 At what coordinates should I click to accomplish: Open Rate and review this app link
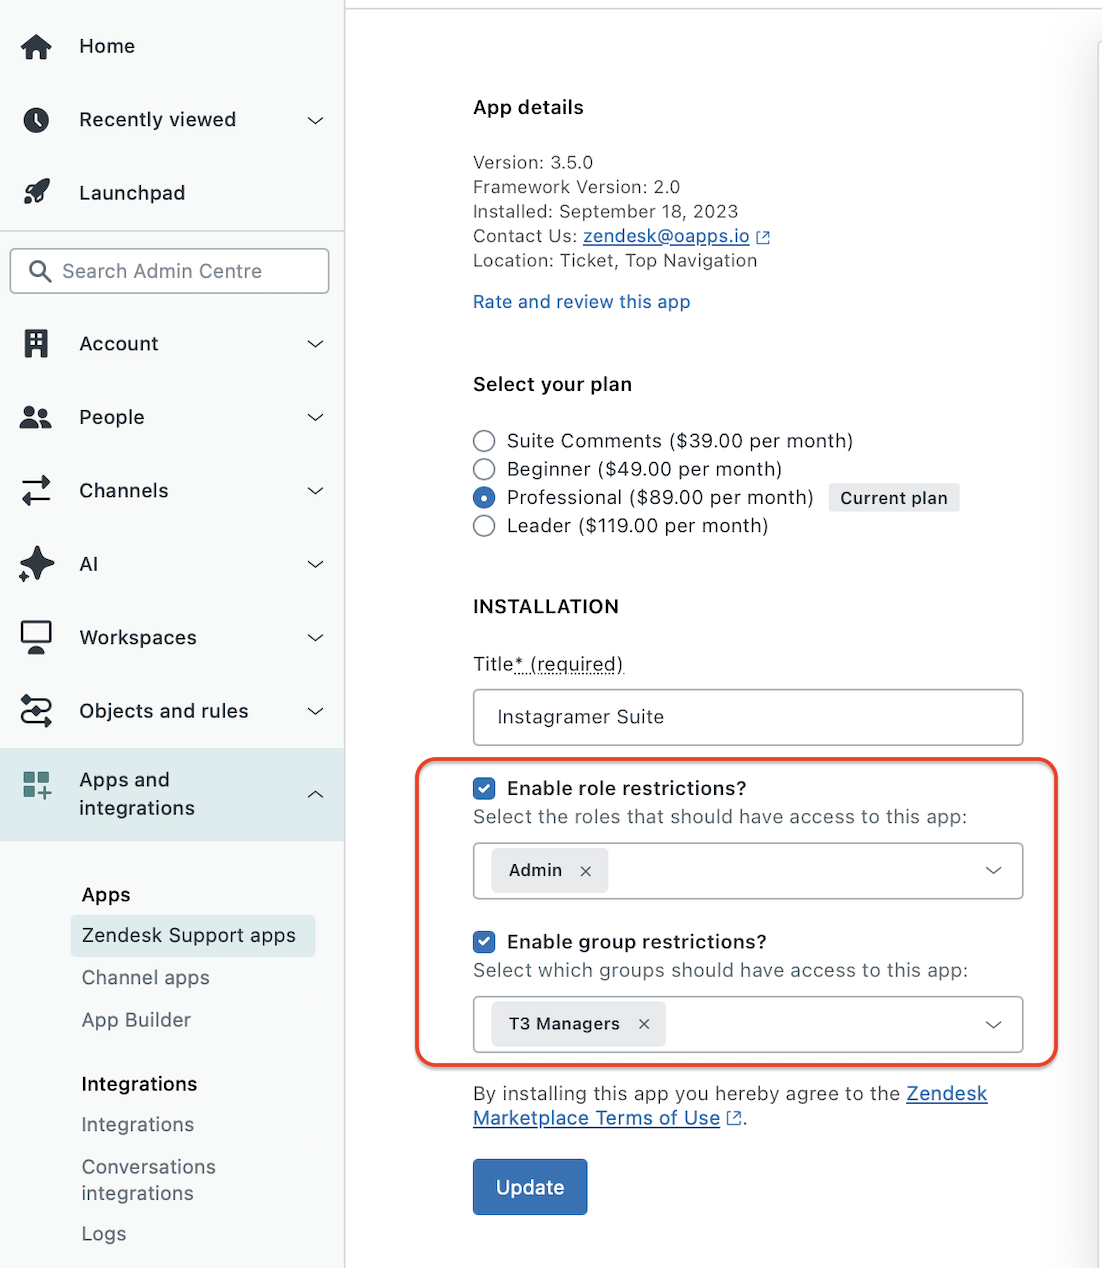tap(581, 301)
